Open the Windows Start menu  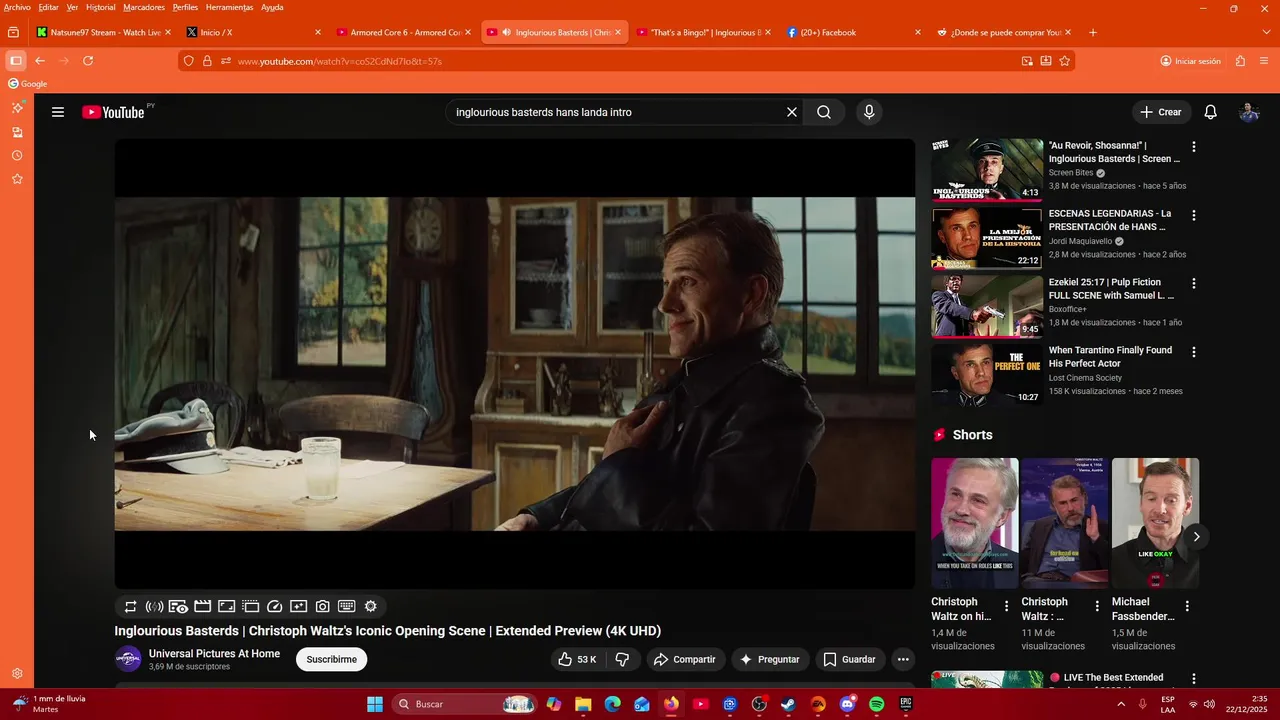coord(375,704)
